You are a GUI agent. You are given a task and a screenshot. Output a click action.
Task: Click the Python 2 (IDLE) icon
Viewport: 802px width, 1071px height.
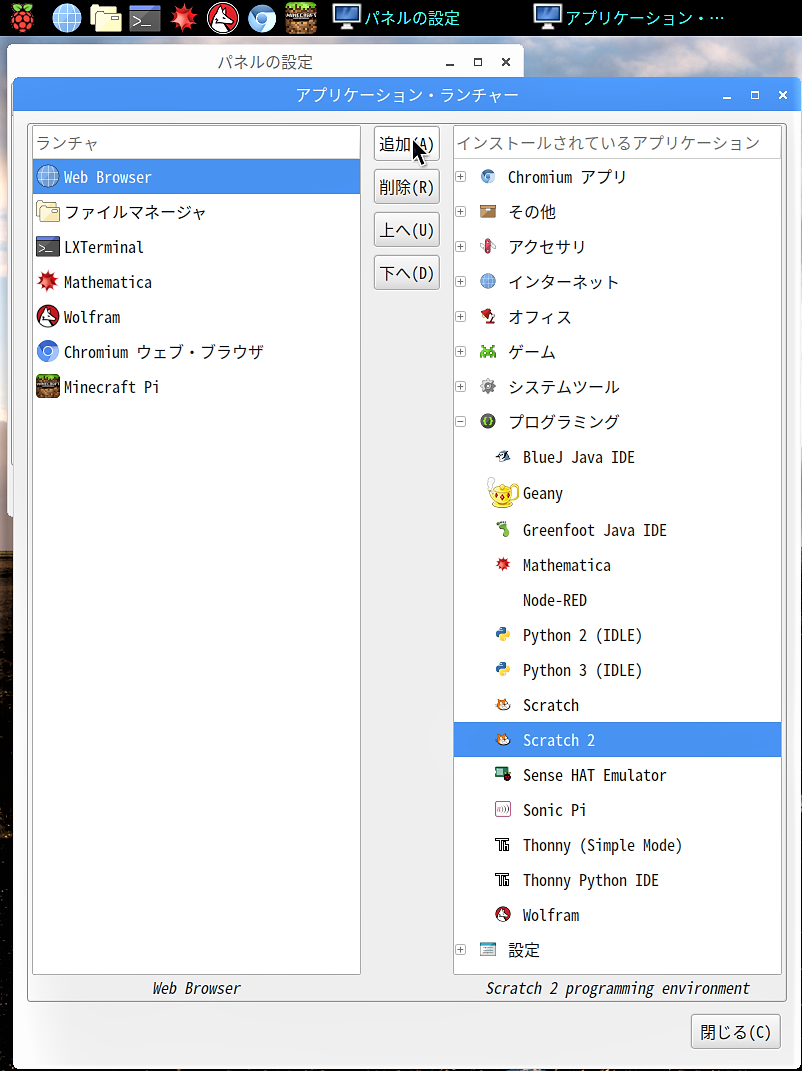click(503, 635)
